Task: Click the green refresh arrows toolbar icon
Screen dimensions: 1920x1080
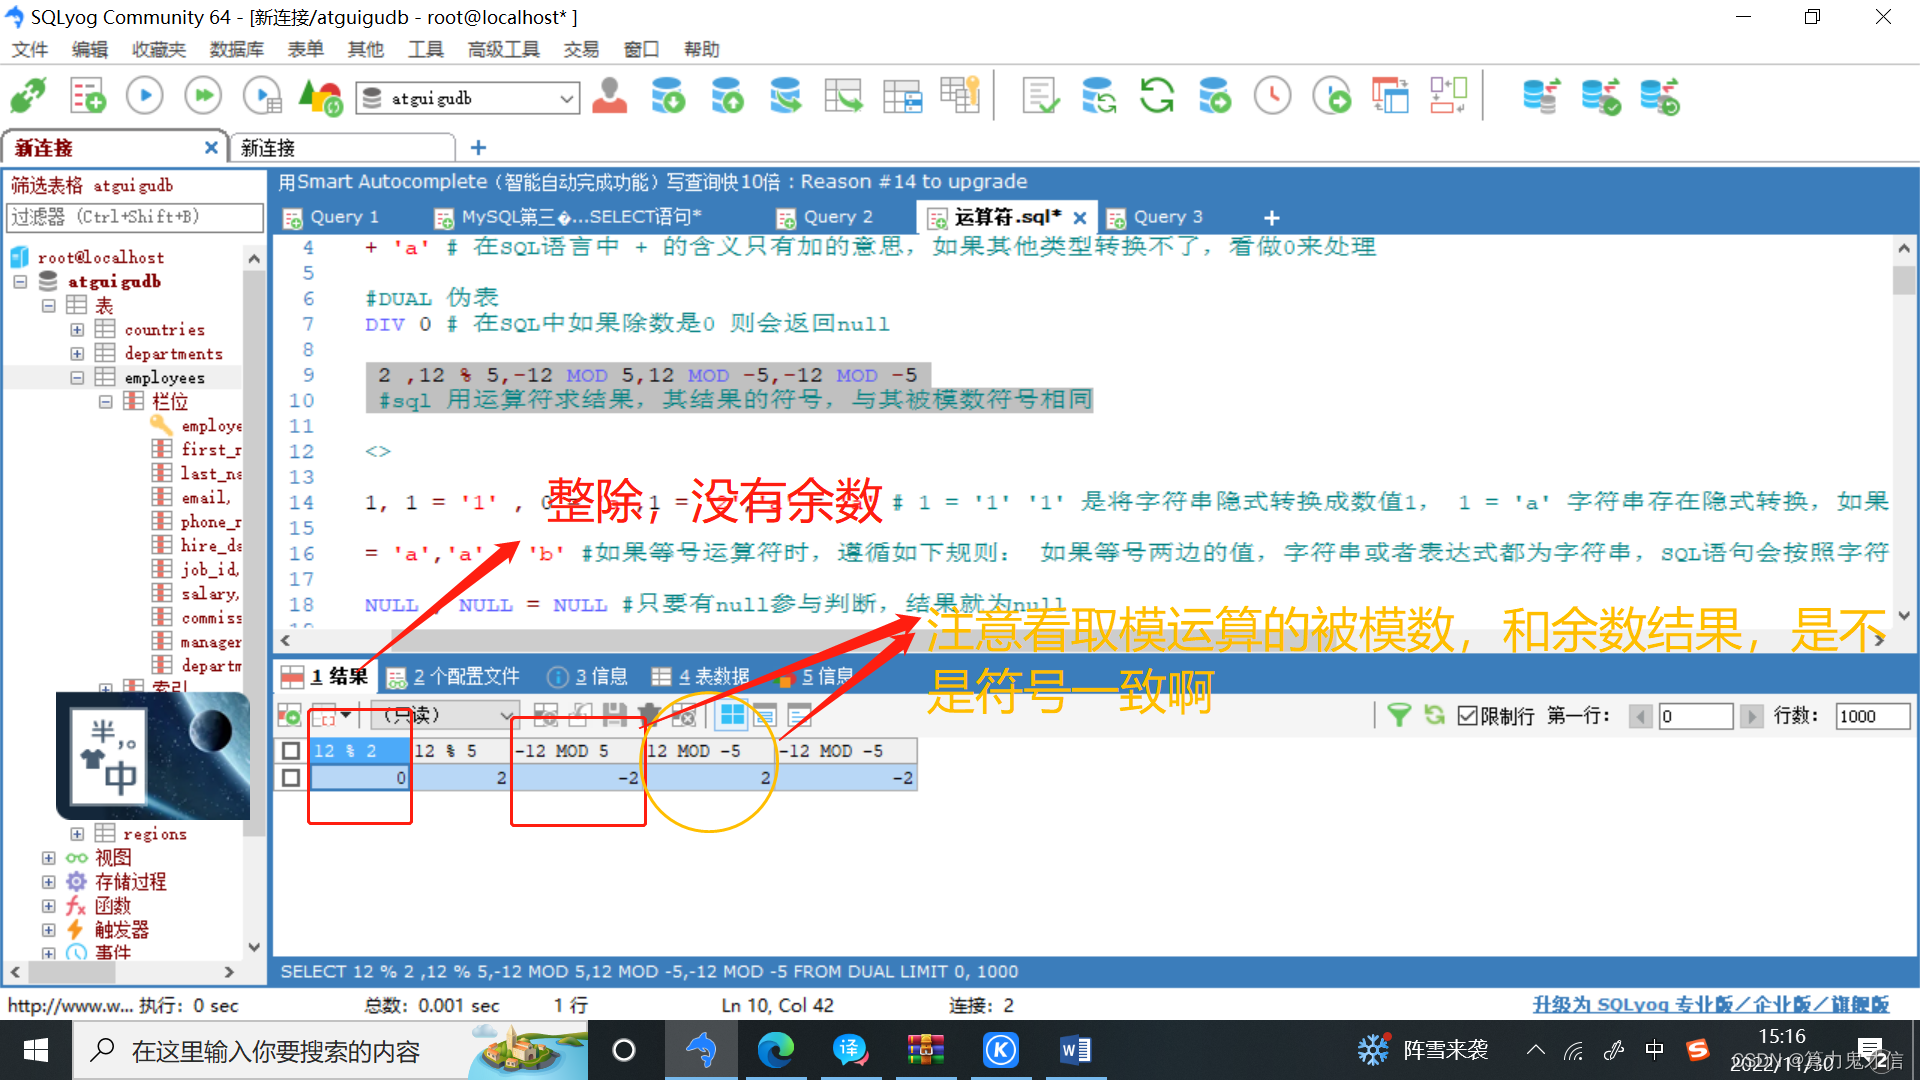Action: pyautogui.click(x=1157, y=97)
